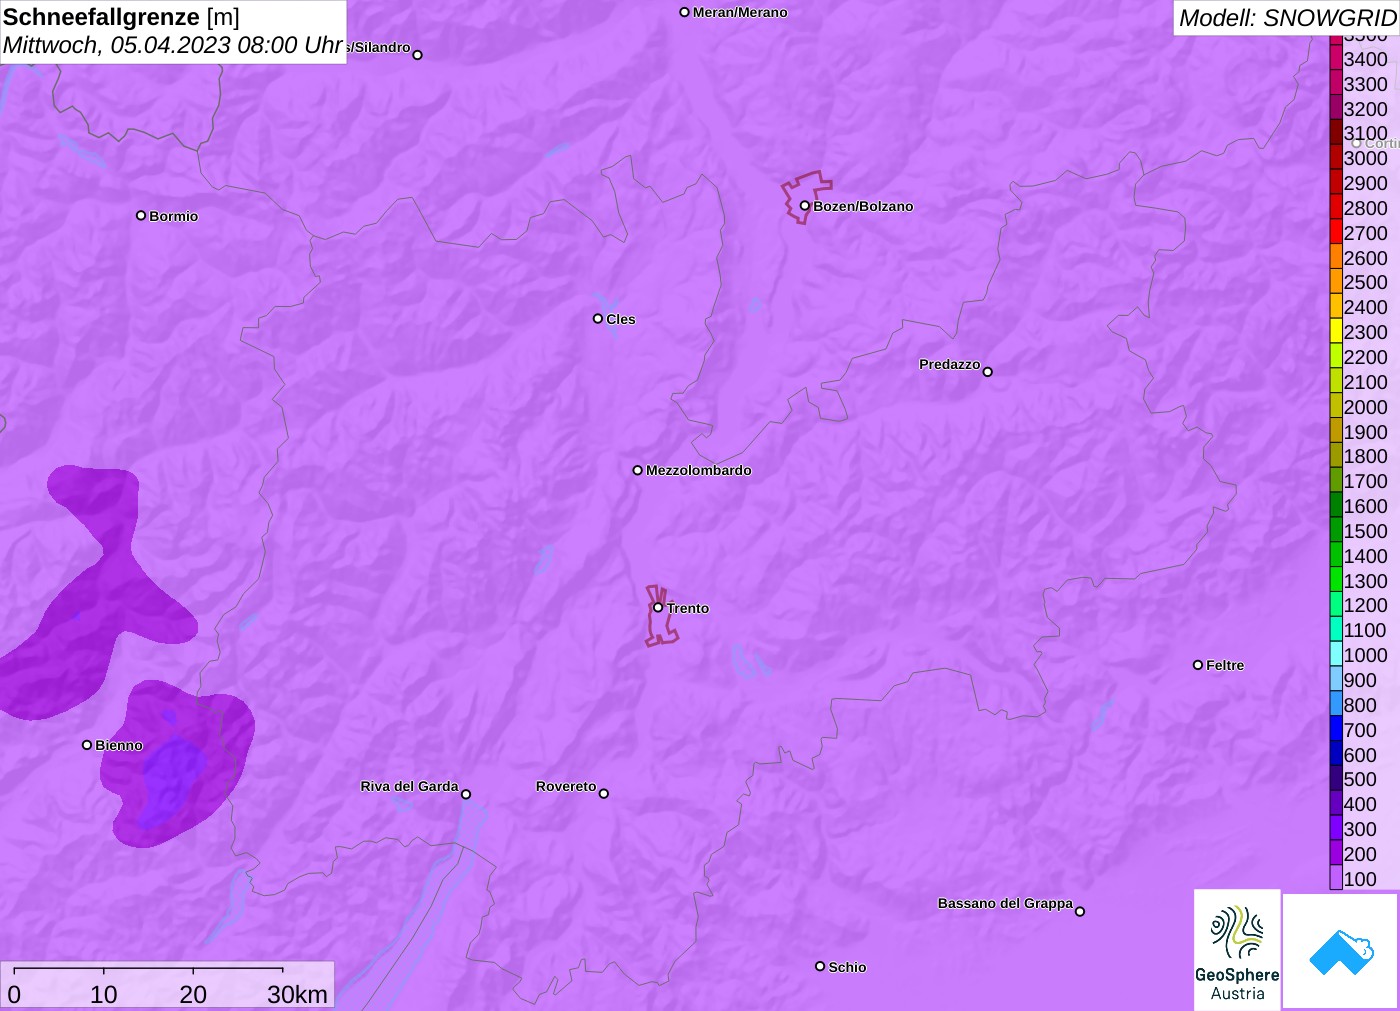
Task: Select the 2700 m red legend swatch
Action: point(1336,232)
